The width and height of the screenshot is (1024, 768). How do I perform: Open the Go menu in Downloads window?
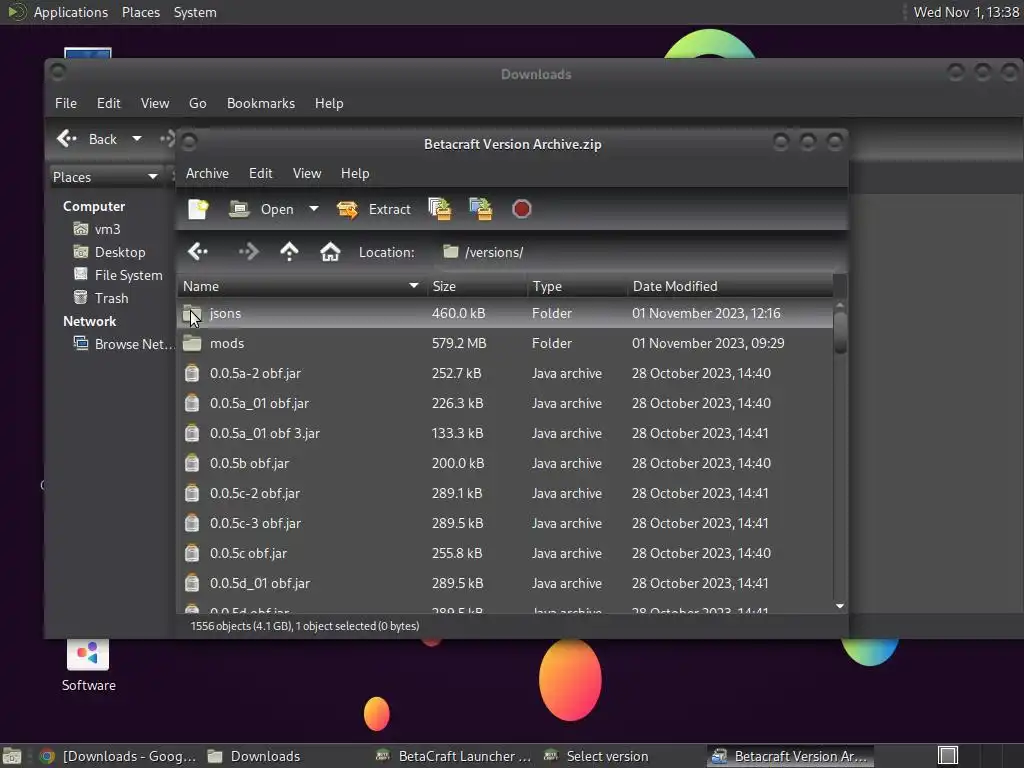pyautogui.click(x=197, y=103)
